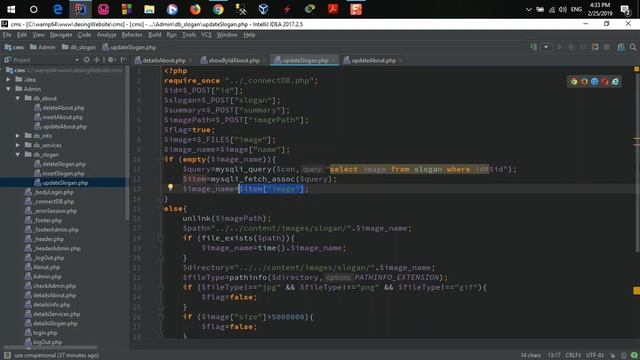Screen dimensions: 640x360
Task: Open the Windows action center notifications
Action: [x=625, y=9]
